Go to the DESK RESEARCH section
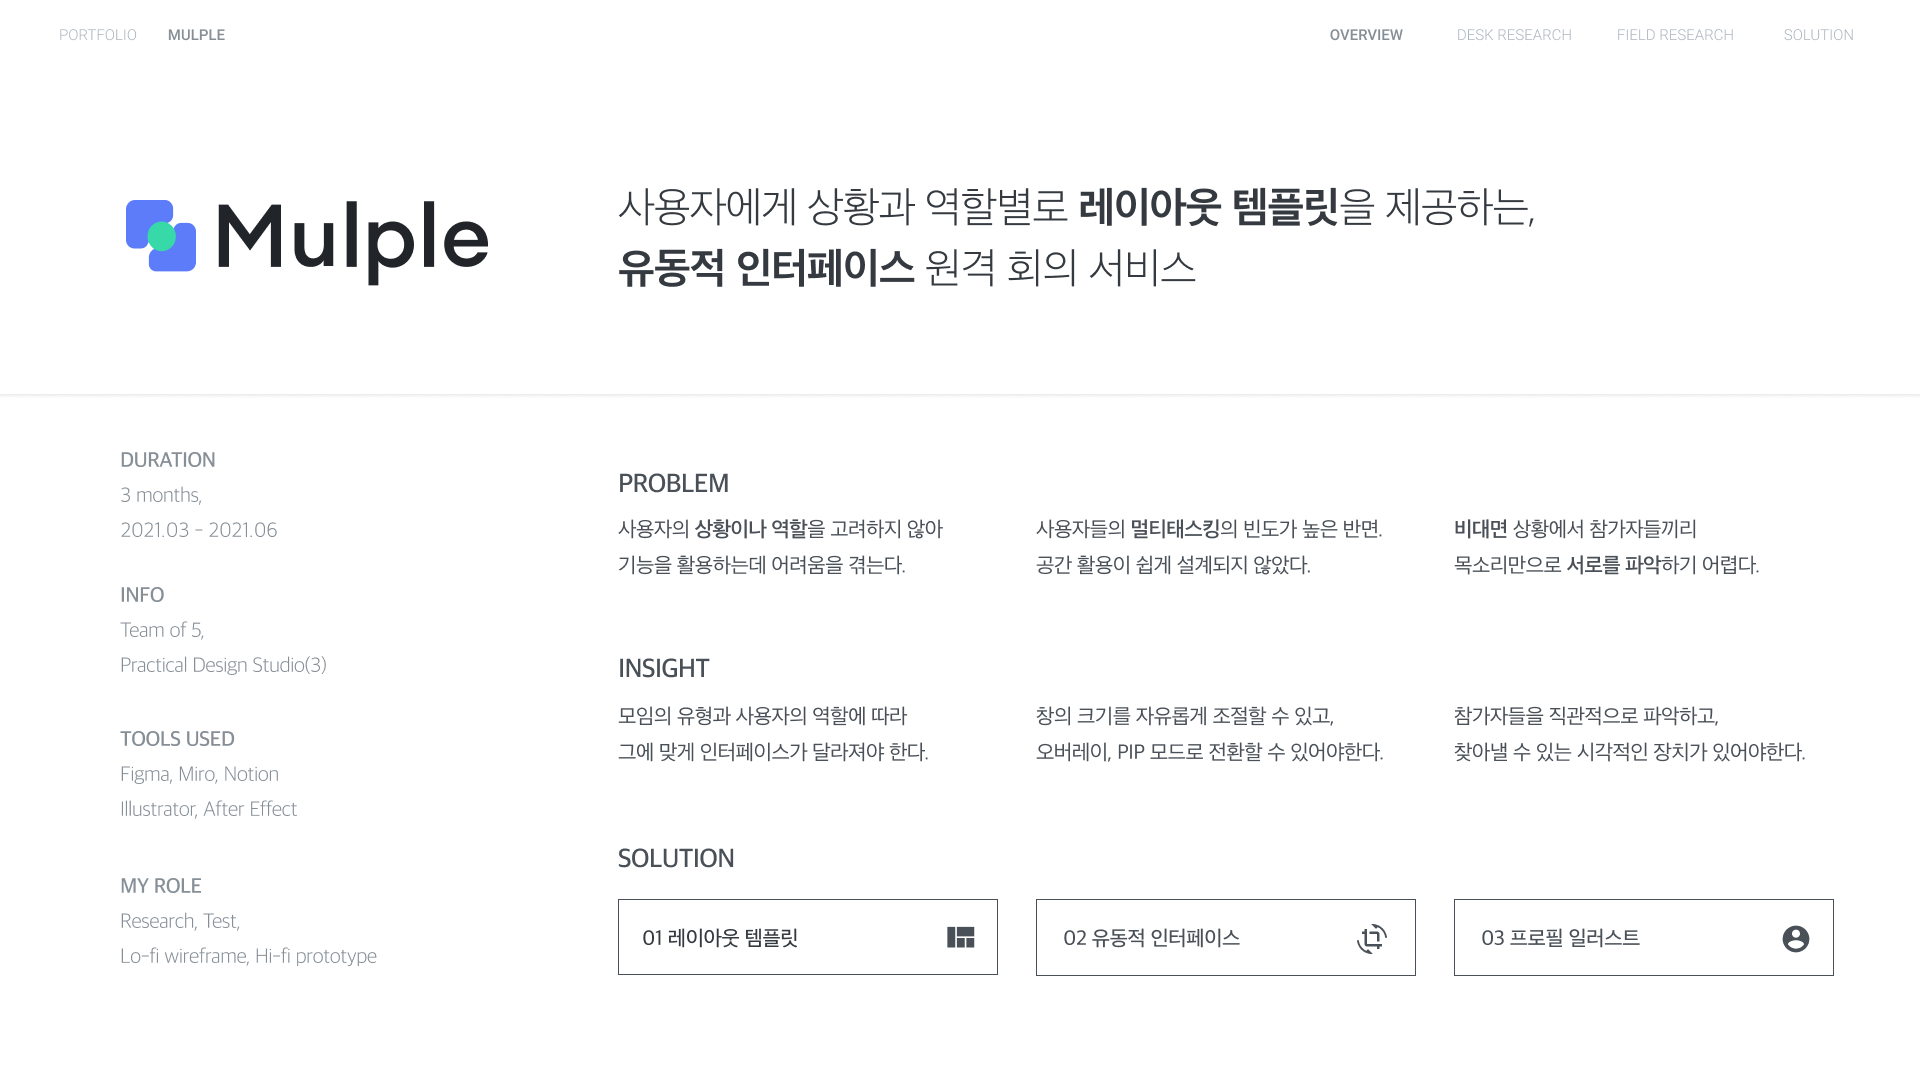 click(x=1514, y=35)
